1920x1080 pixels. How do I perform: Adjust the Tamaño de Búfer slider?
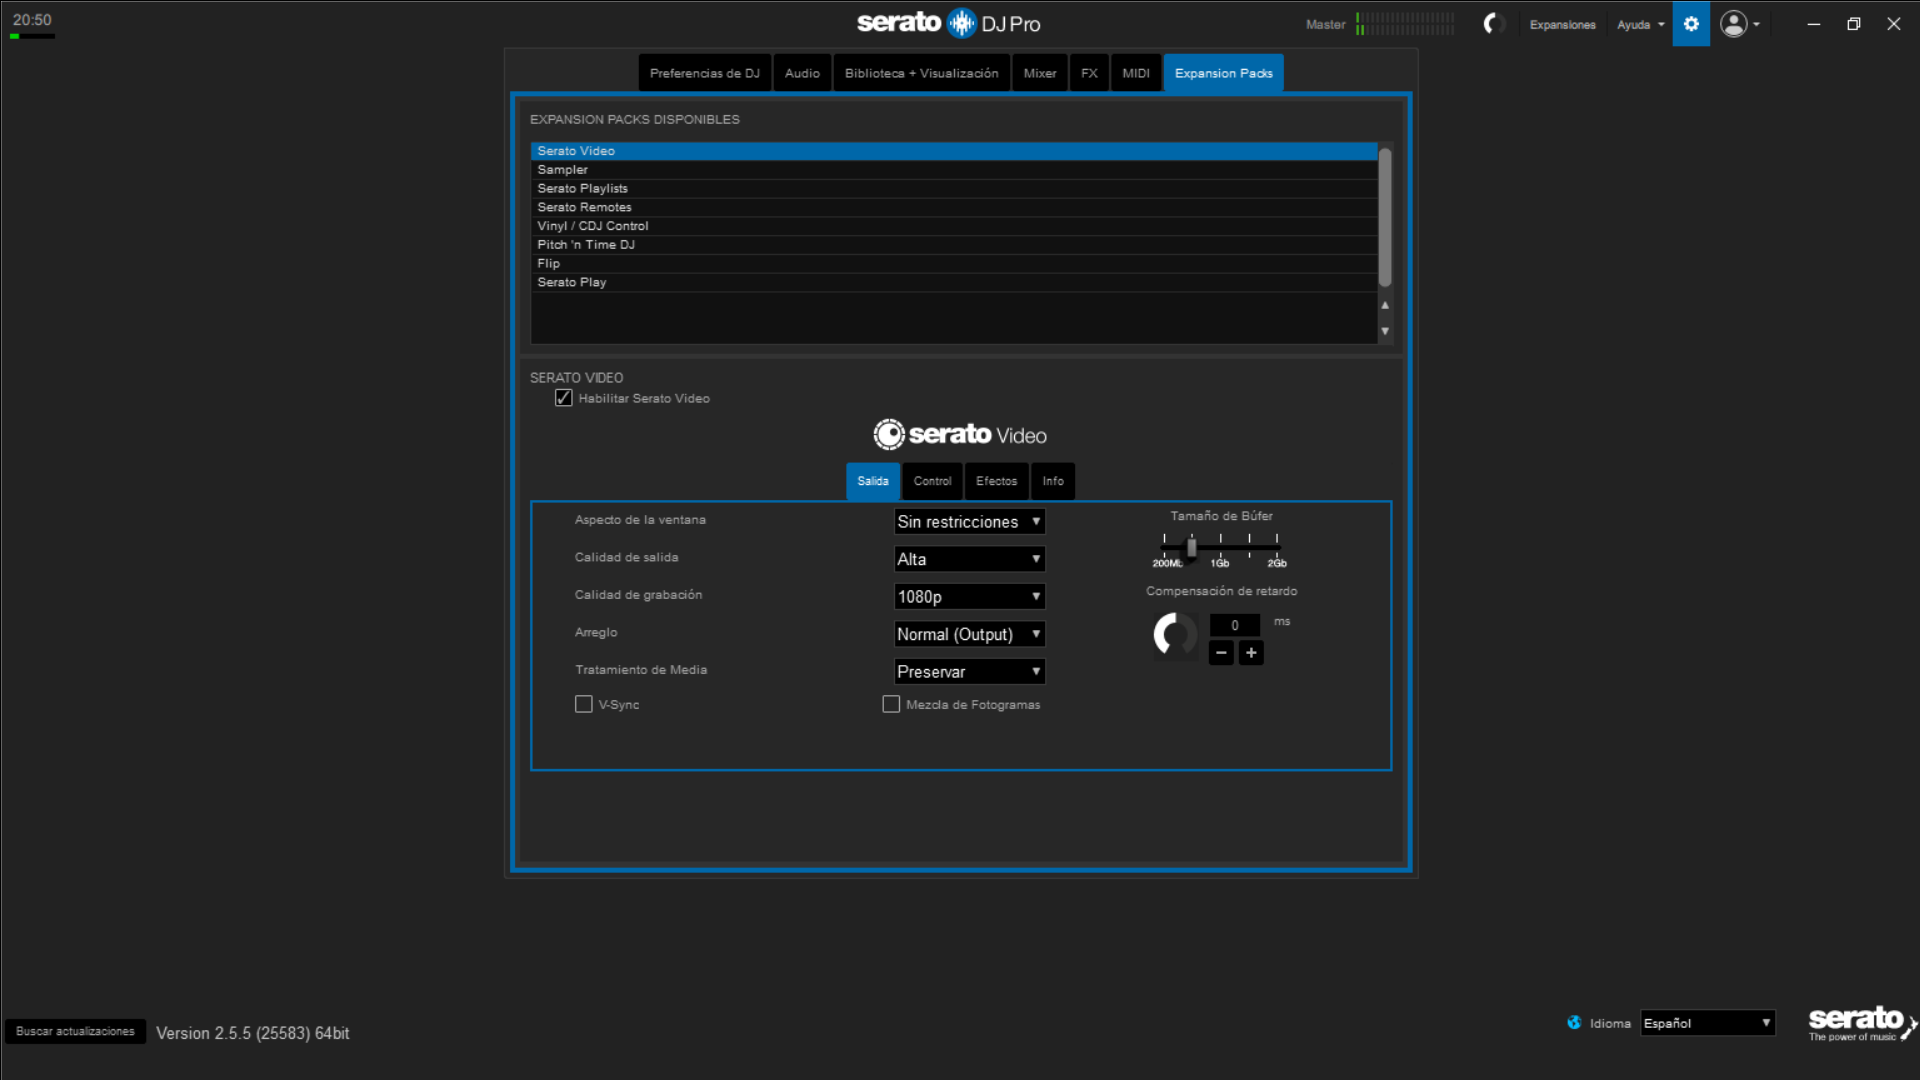(x=1191, y=547)
